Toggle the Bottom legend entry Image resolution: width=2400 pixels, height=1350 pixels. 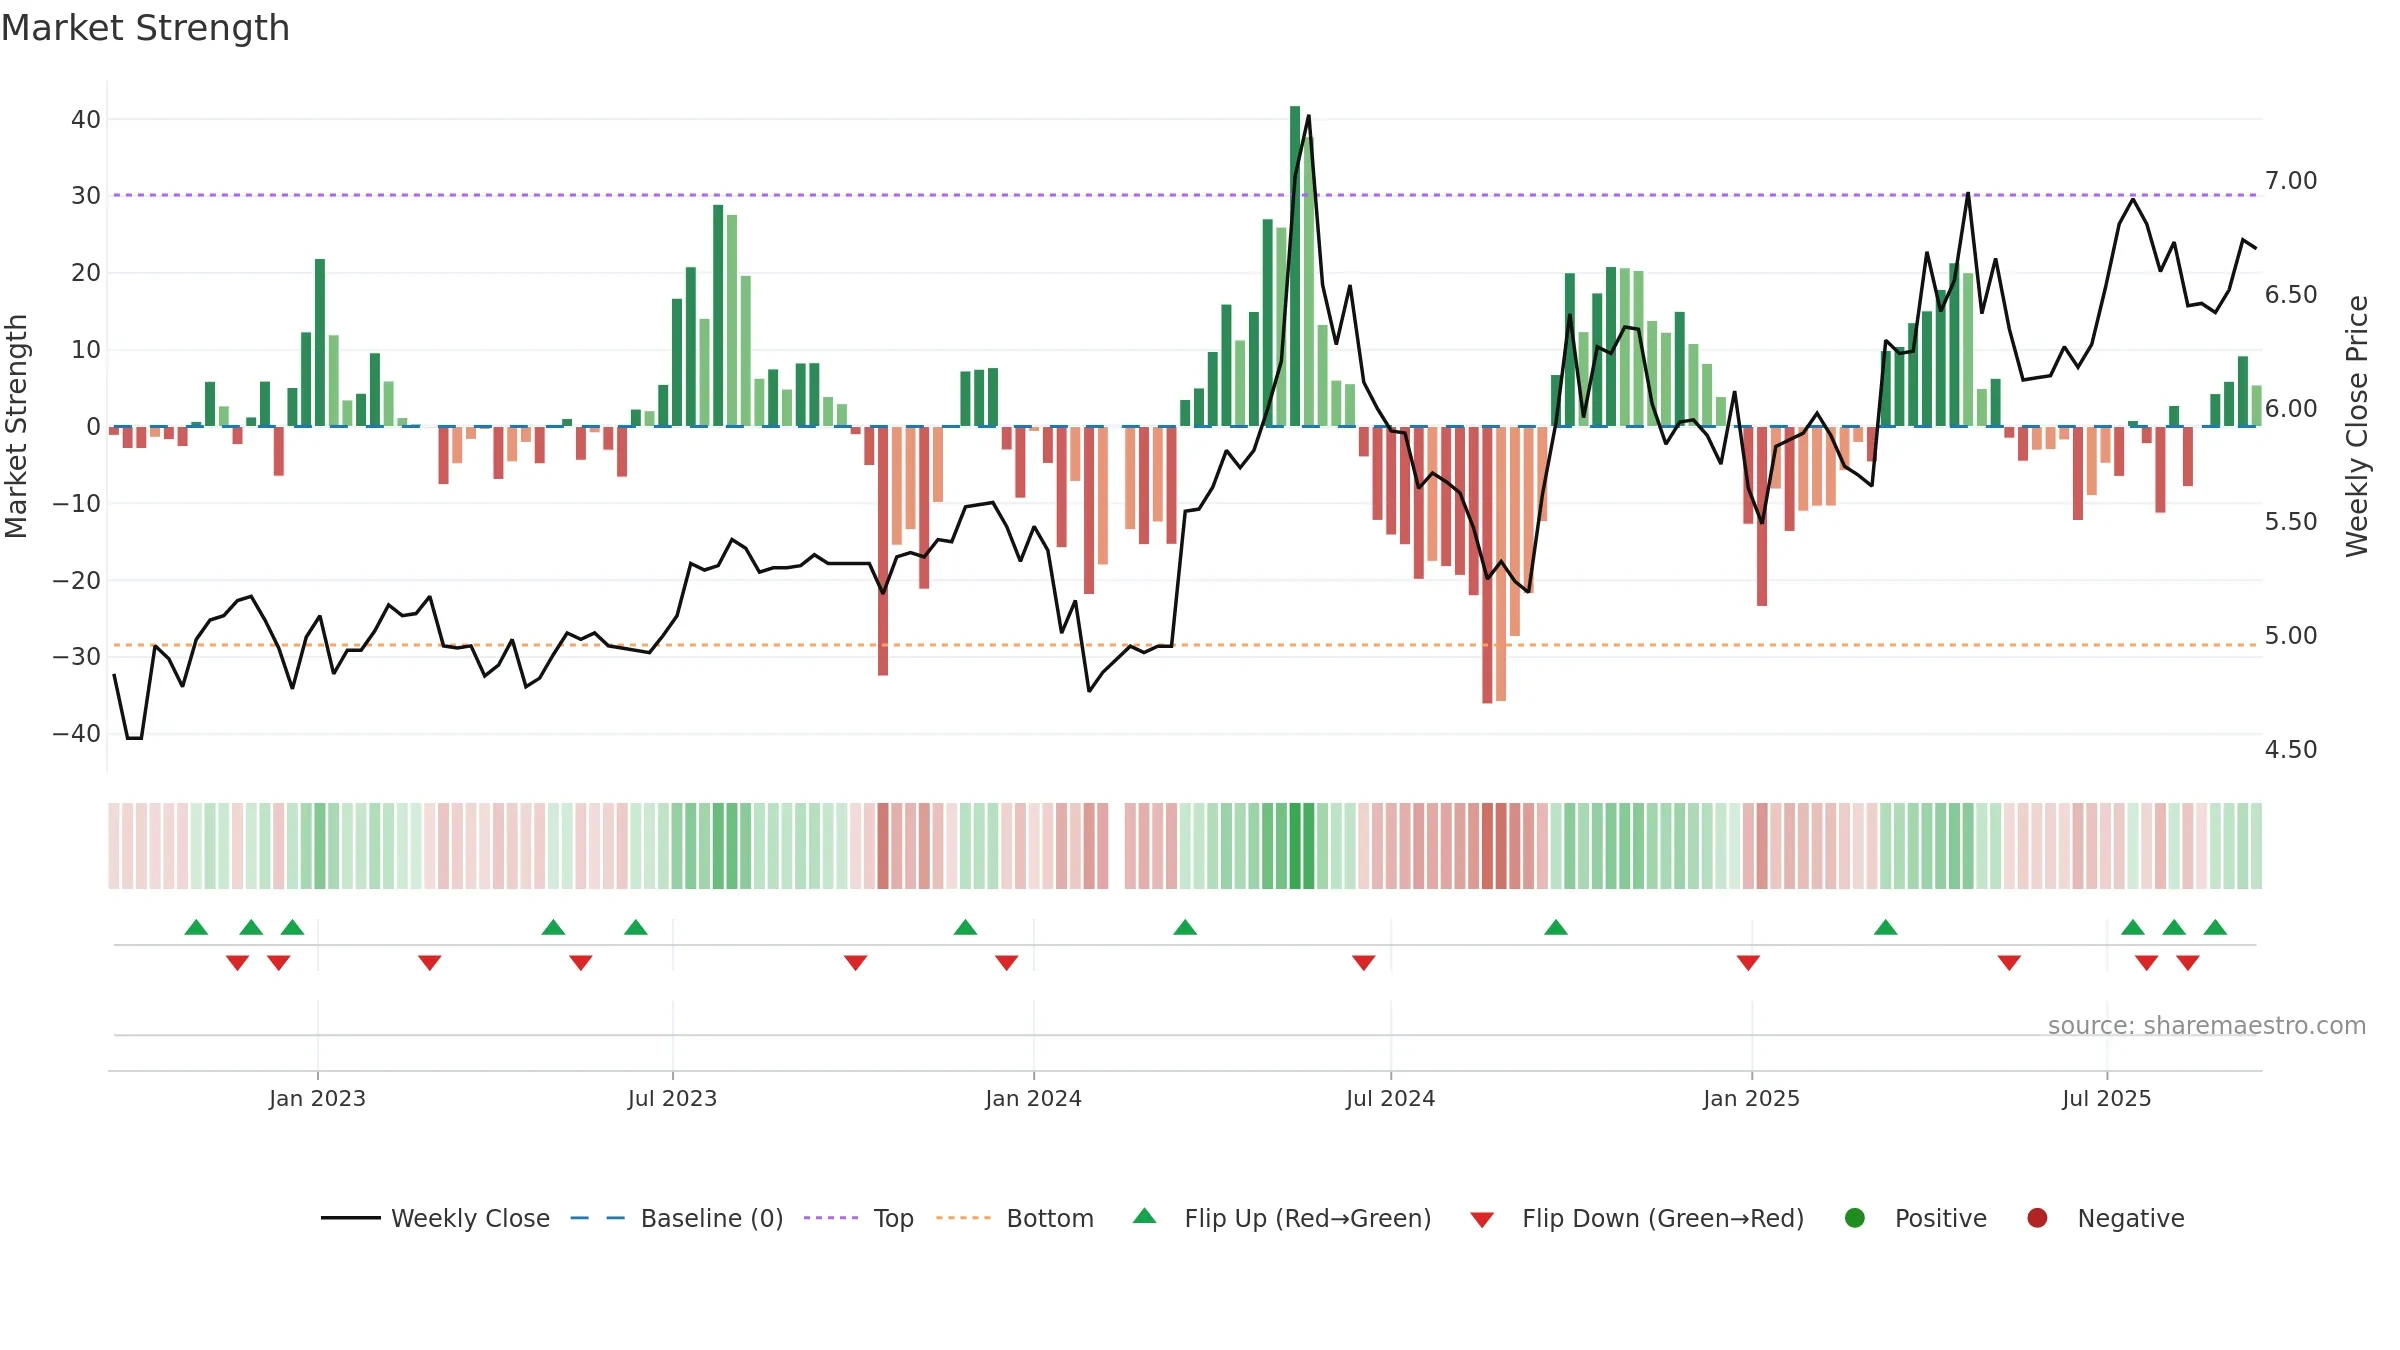(1015, 1218)
